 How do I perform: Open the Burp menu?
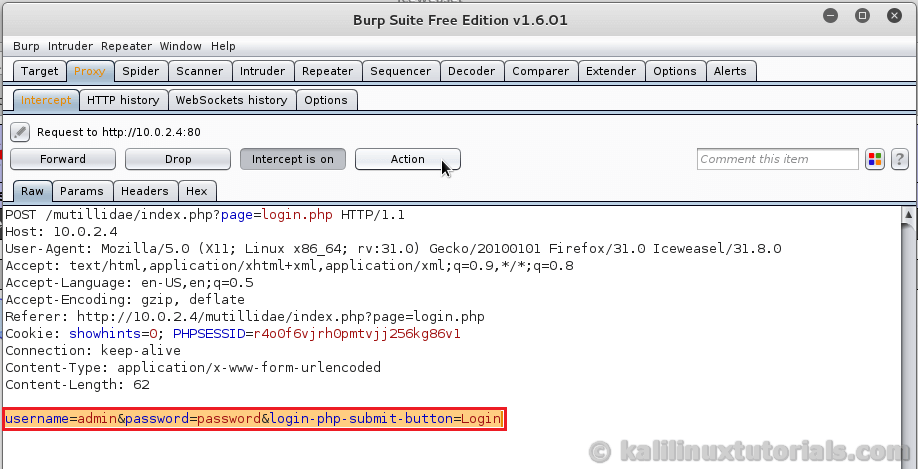click(x=27, y=46)
